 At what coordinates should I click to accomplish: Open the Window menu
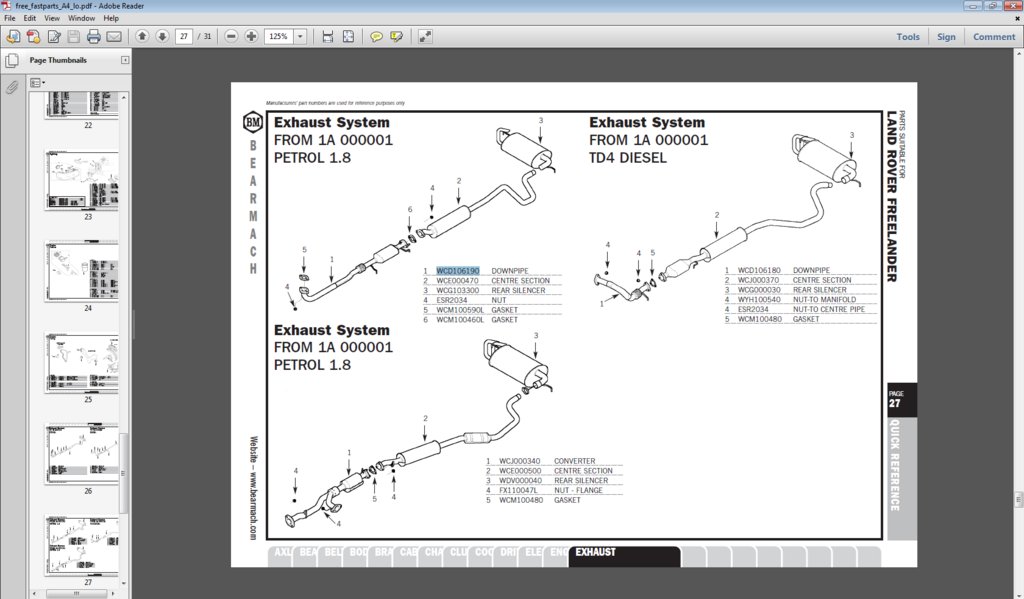(82, 18)
